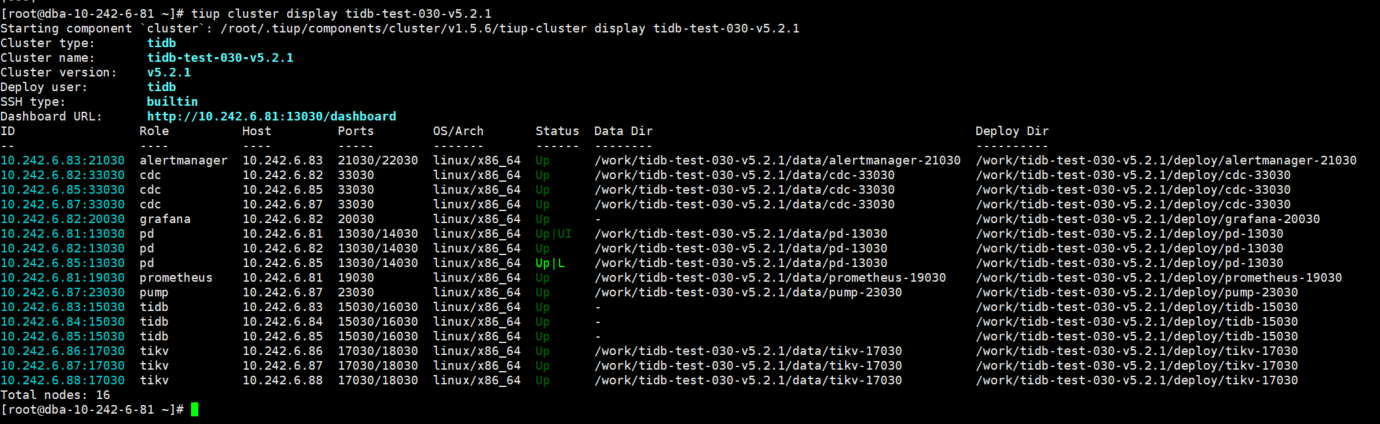Click the Status column header
Viewport: 1380px width, 424px height.
[557, 131]
